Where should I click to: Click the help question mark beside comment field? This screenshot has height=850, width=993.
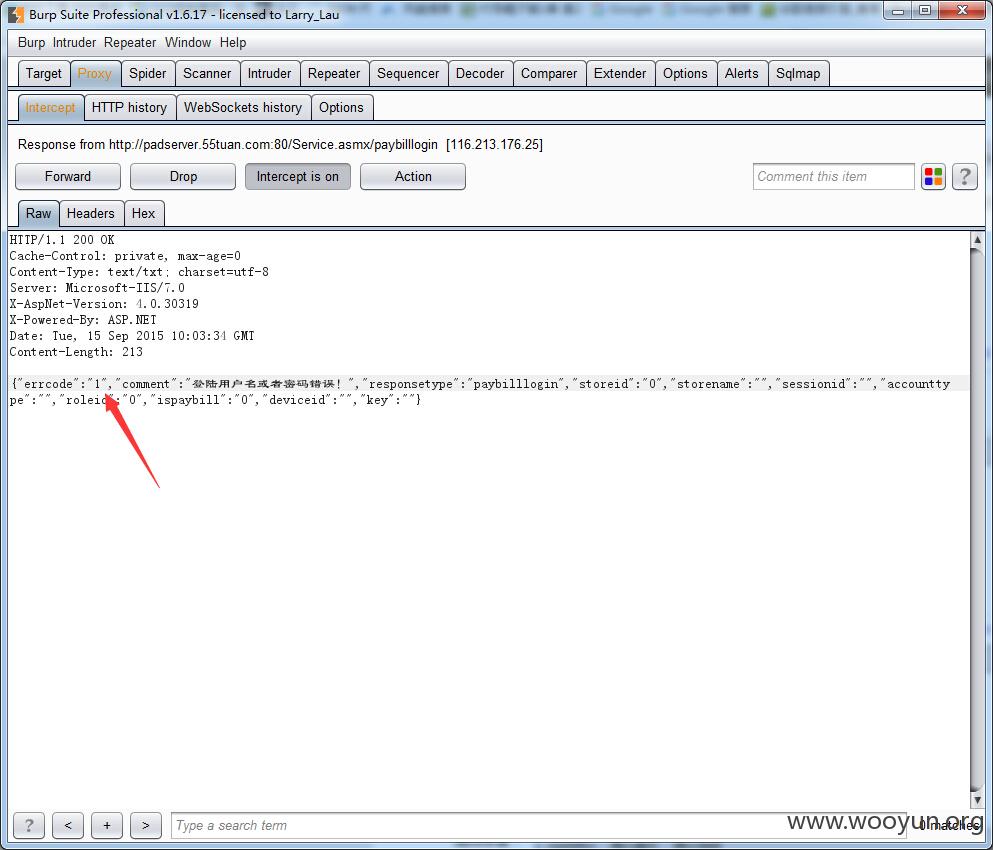tap(965, 177)
